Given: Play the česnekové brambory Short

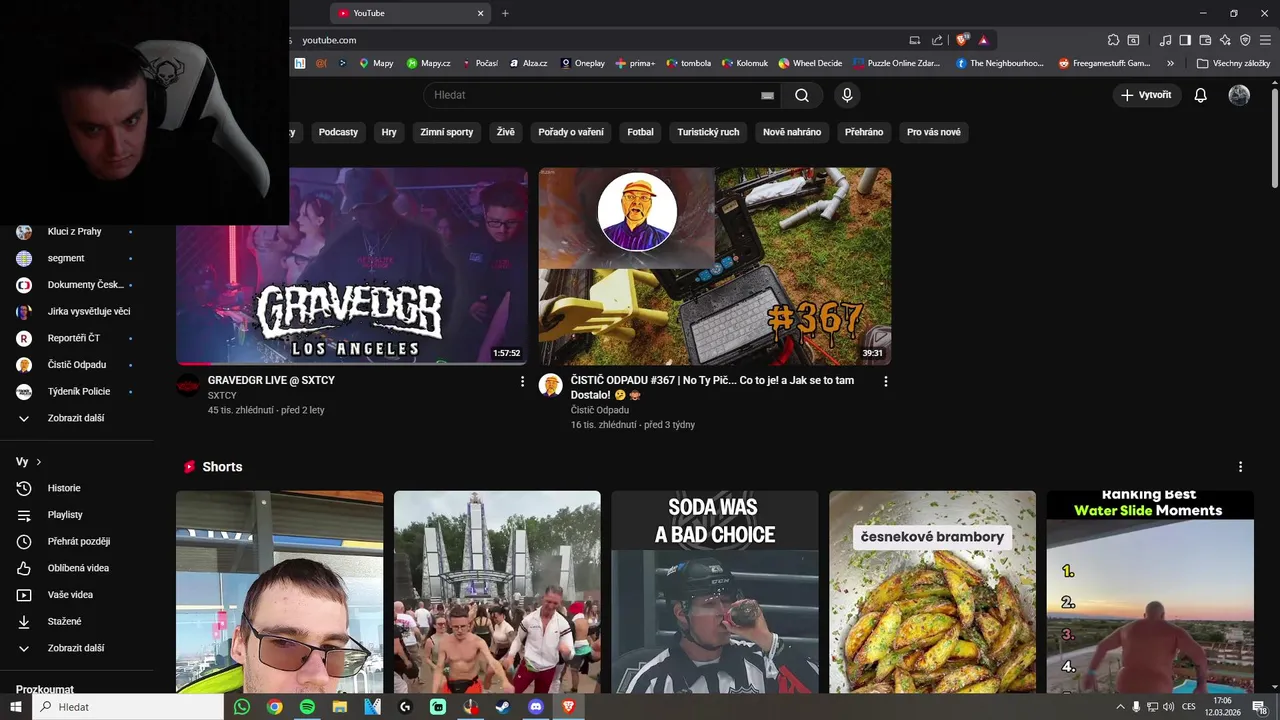Looking at the screenshot, I should (932, 592).
